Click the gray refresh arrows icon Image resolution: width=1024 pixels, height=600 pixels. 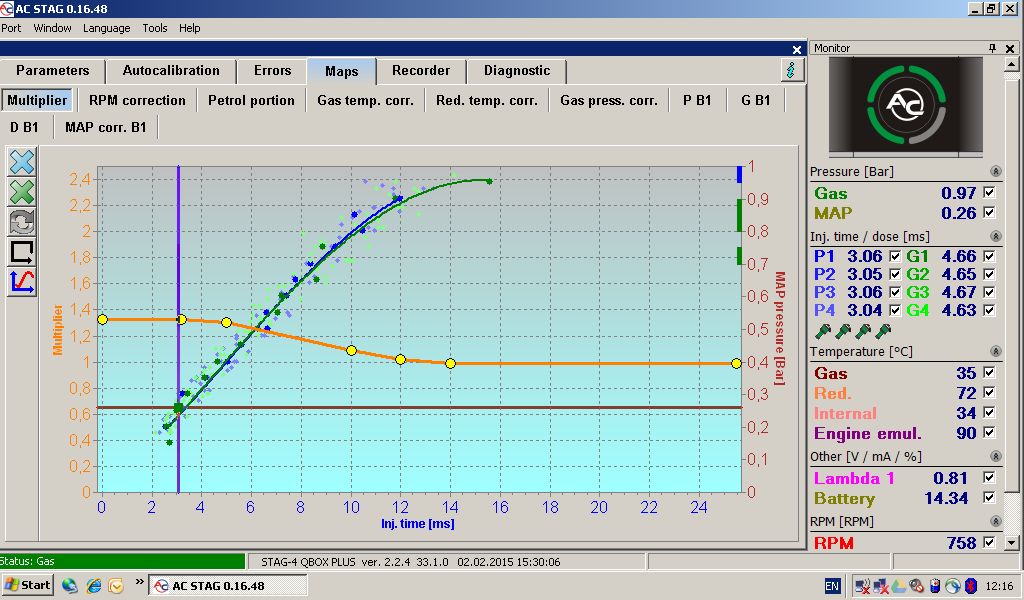click(22, 221)
